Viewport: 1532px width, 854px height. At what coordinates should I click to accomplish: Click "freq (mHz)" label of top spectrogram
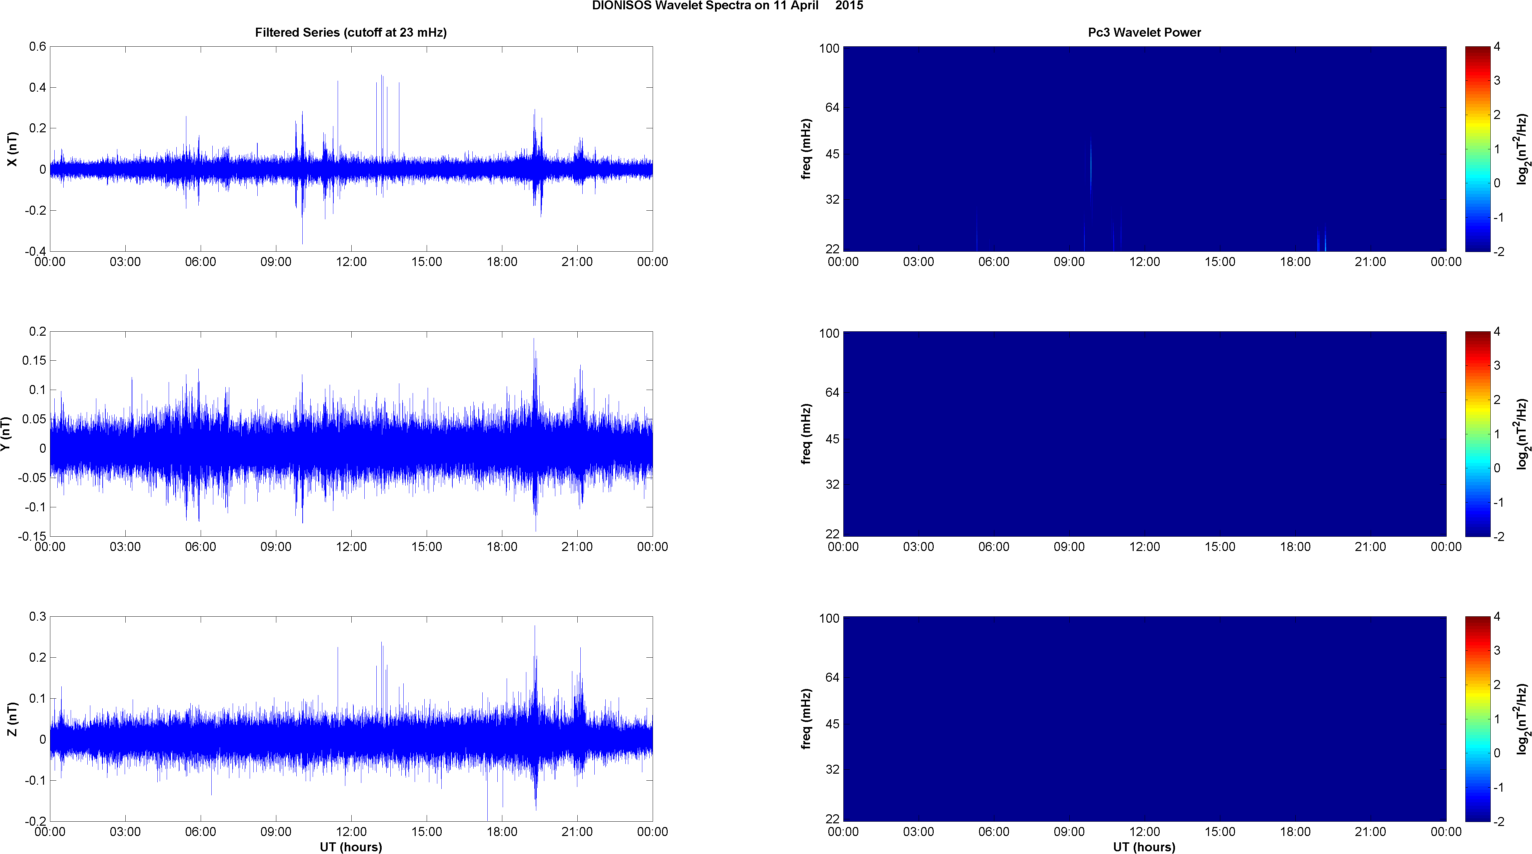tap(806, 149)
